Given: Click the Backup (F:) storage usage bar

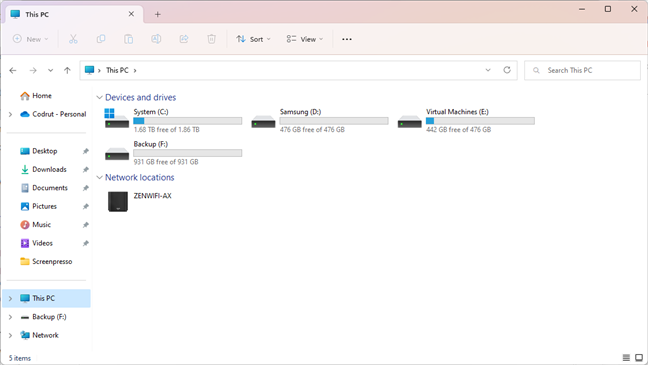Looking at the screenshot, I should [188, 153].
